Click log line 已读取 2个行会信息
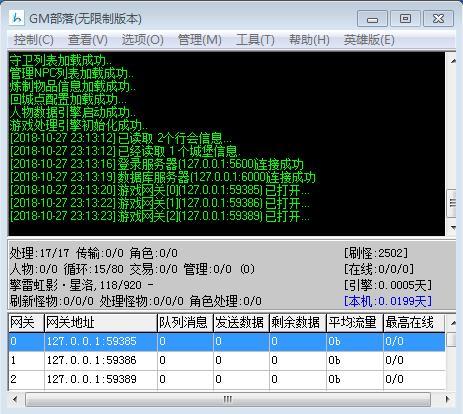The width and height of the screenshot is (463, 414). pyautogui.click(x=120, y=138)
